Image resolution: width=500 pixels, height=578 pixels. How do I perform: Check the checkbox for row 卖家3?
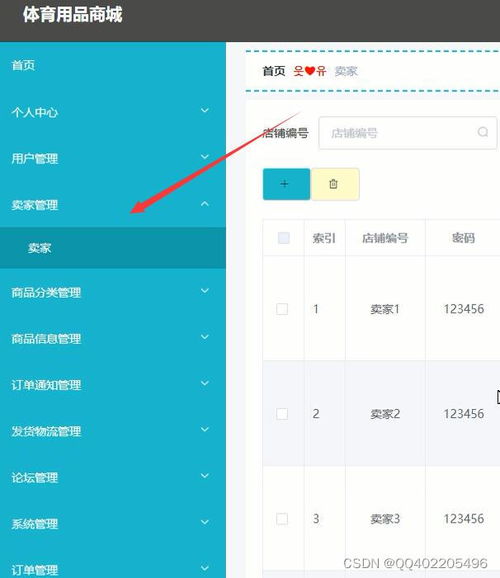point(282,519)
